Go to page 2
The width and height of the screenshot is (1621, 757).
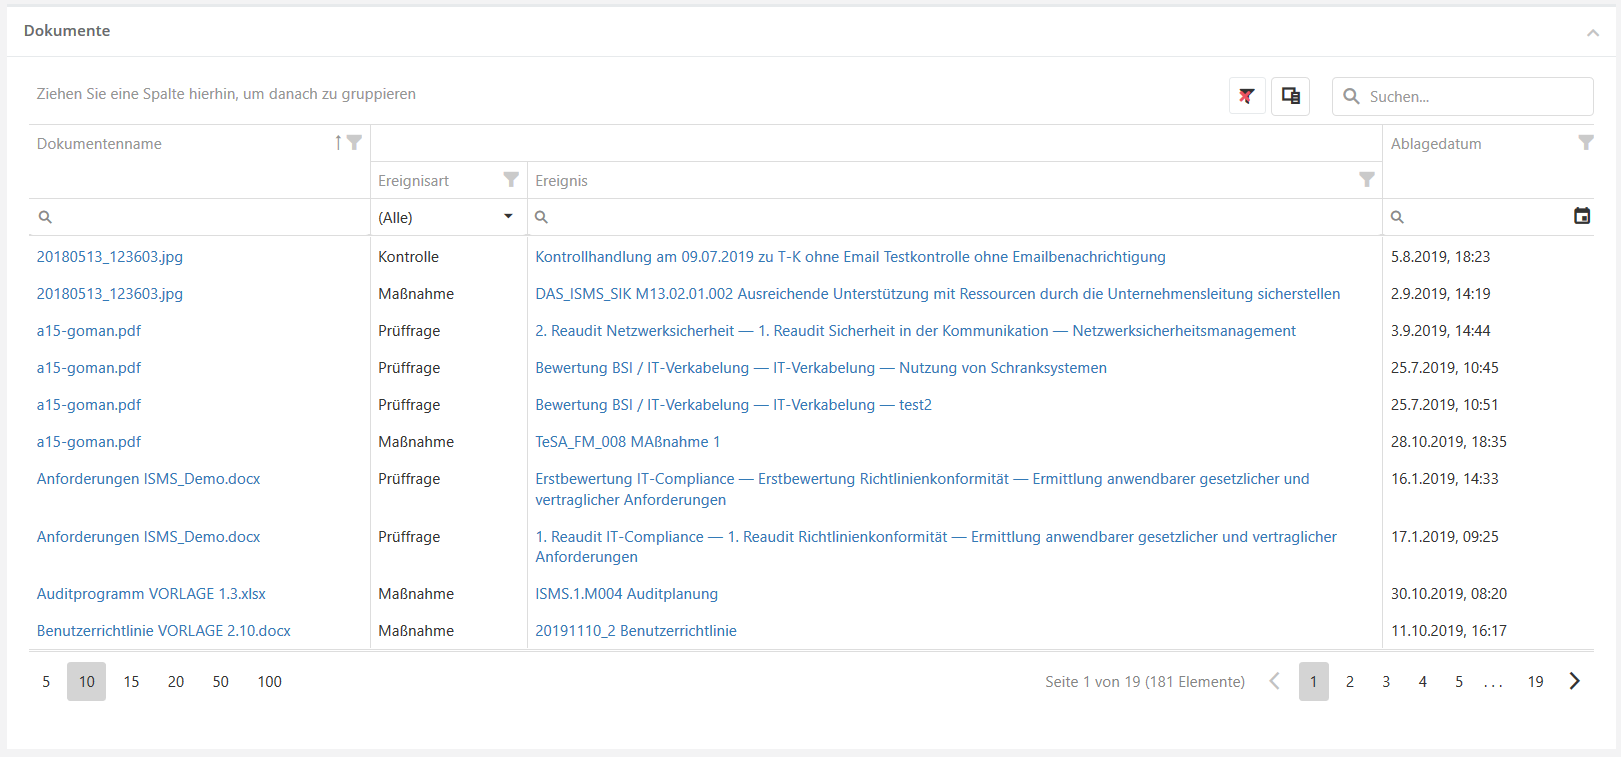pos(1349,682)
